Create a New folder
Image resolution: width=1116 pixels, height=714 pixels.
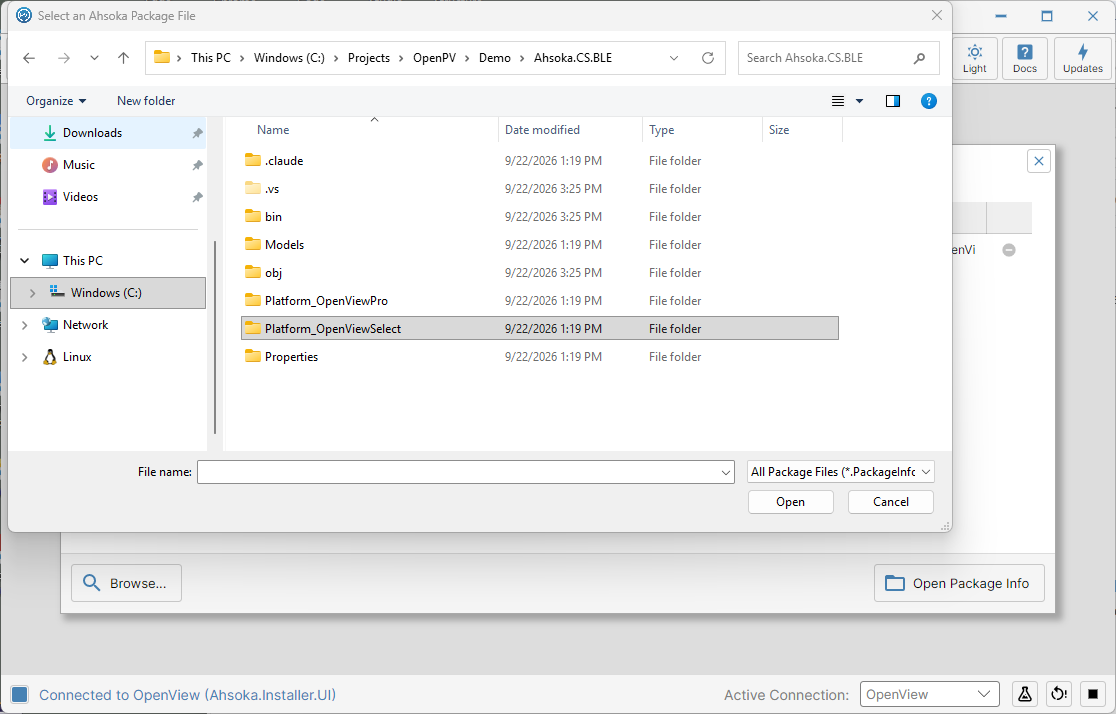pyautogui.click(x=146, y=101)
